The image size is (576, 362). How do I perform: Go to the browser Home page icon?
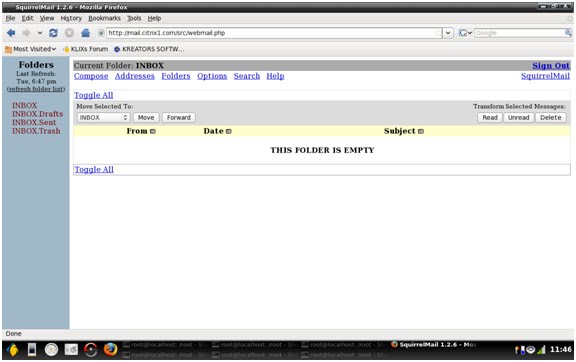click(86, 33)
